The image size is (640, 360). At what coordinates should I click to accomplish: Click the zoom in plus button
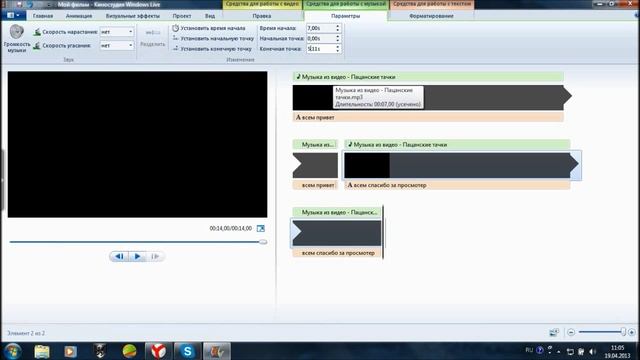tap(632, 332)
